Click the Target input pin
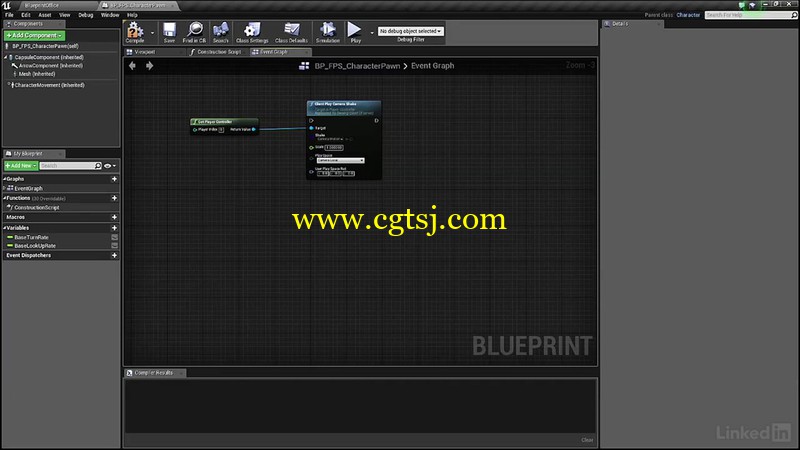The width and height of the screenshot is (800, 450). pyautogui.click(x=311, y=128)
